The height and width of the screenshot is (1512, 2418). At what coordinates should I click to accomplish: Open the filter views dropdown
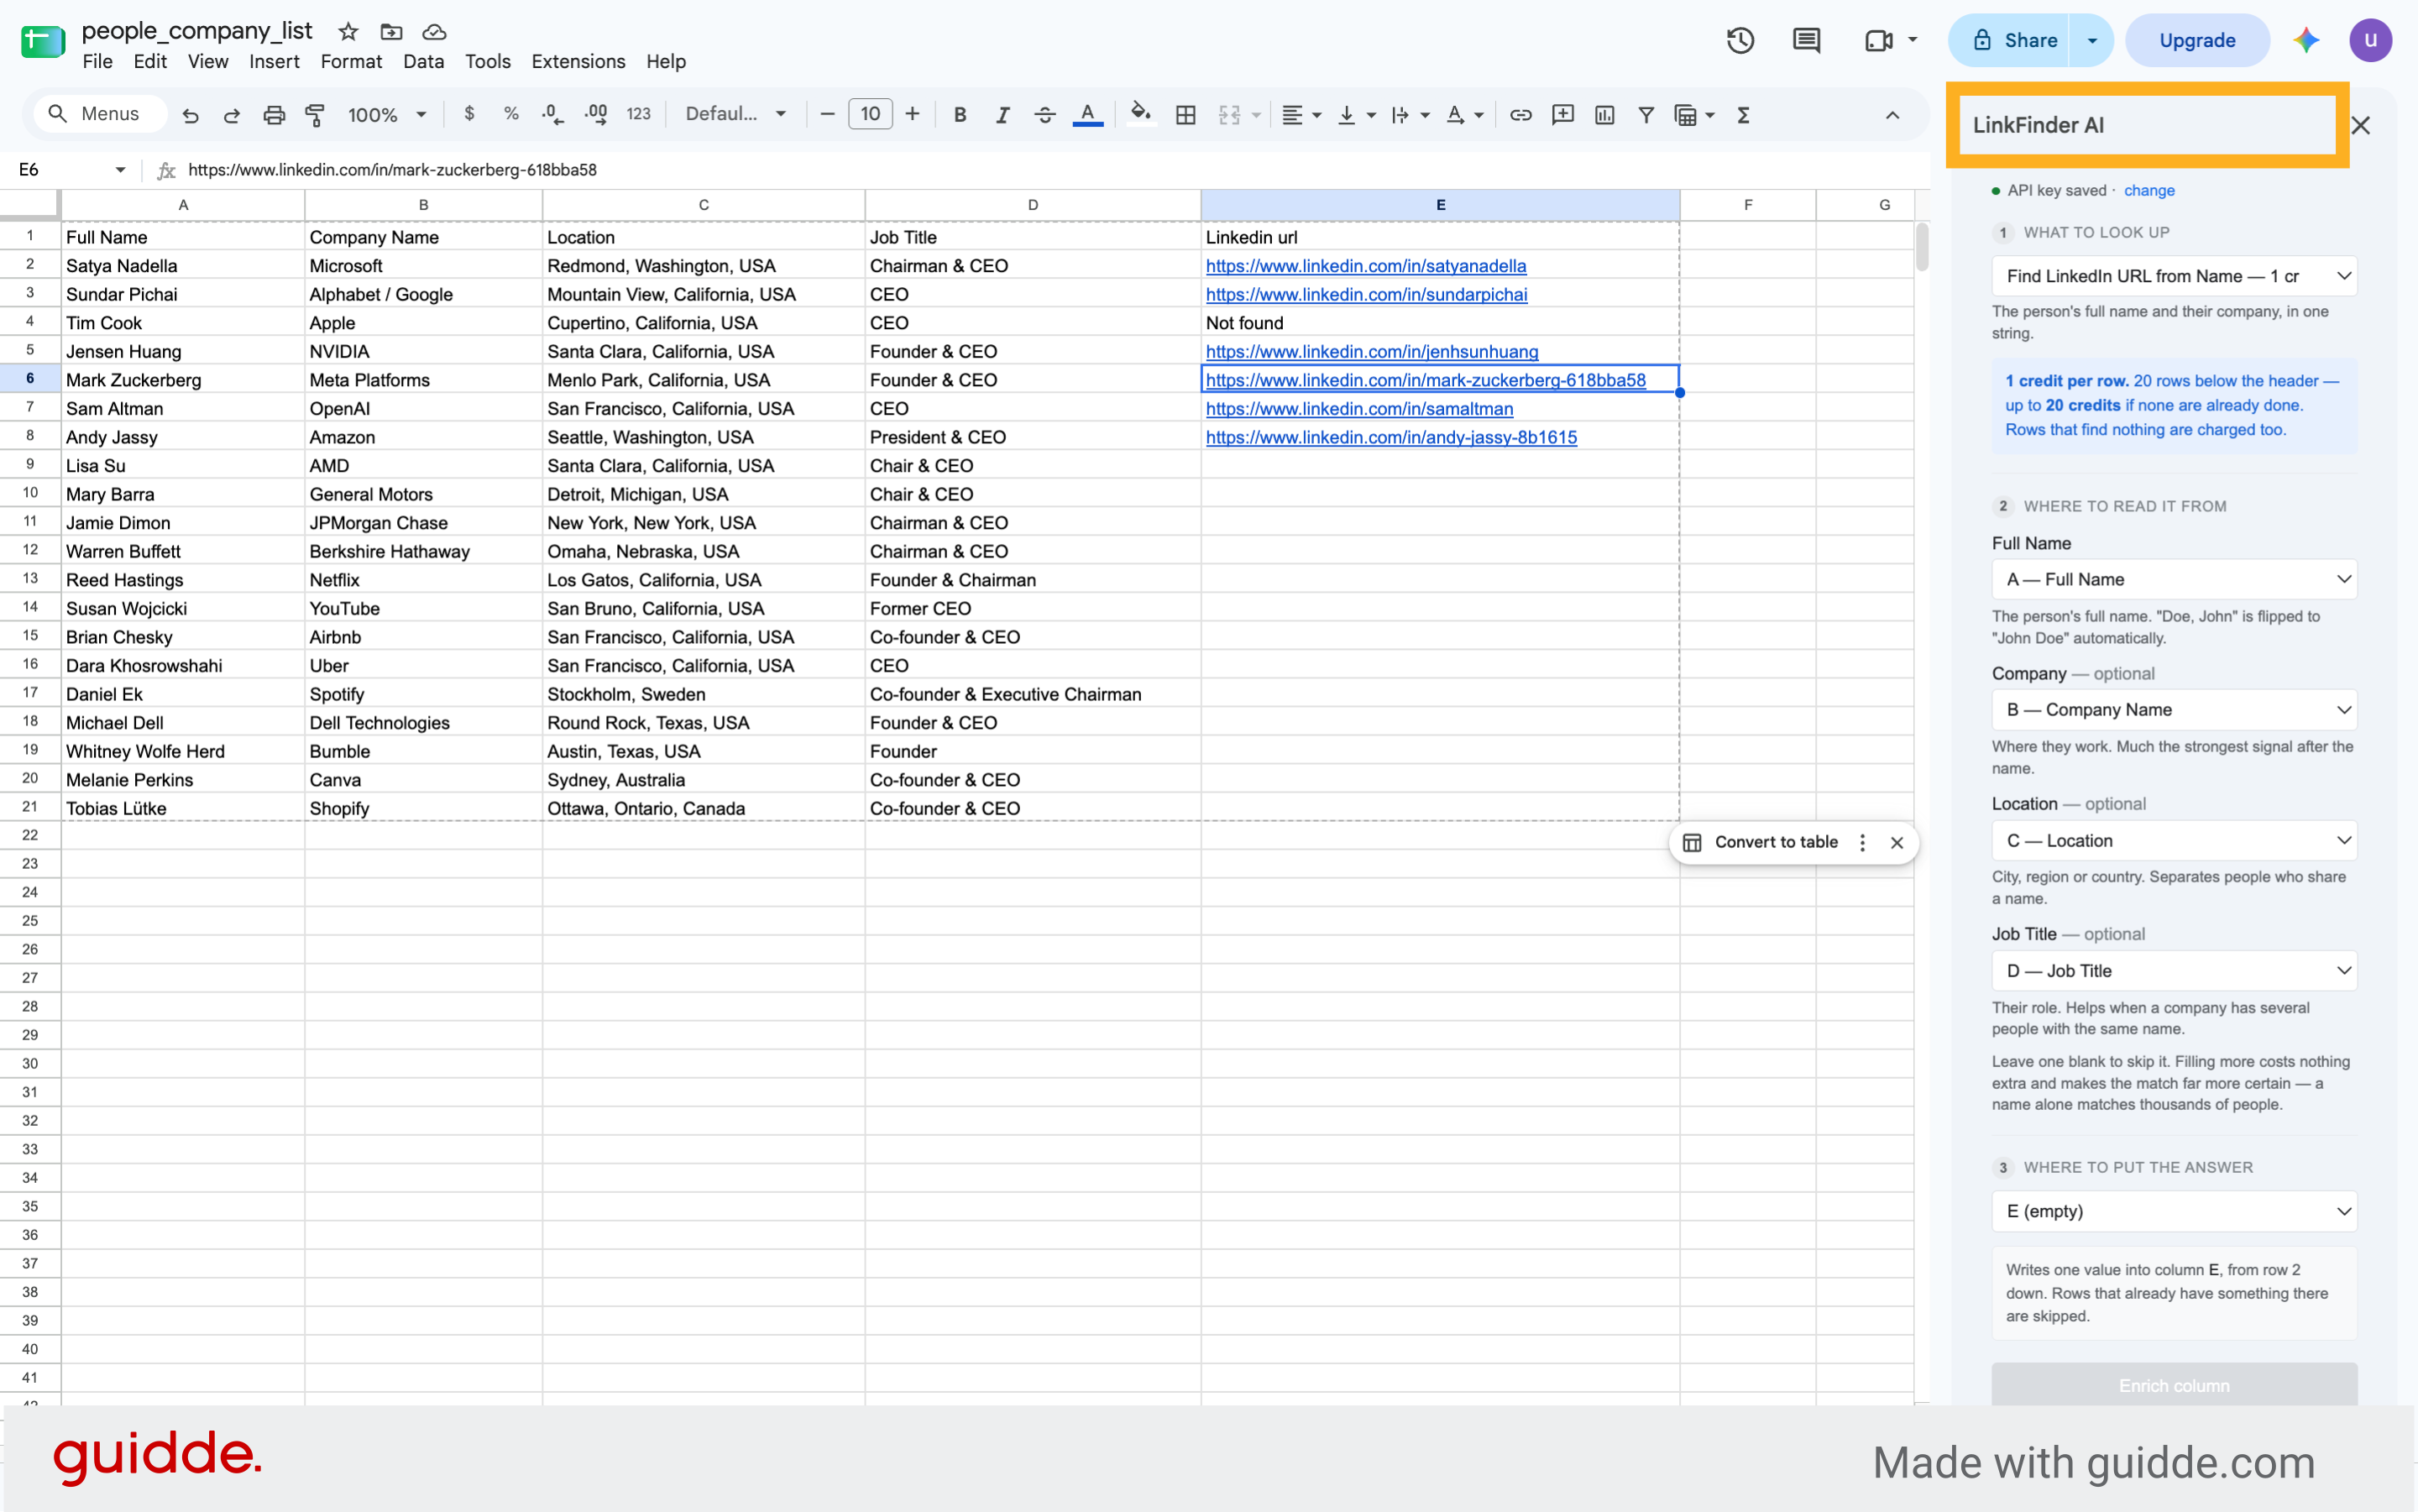(1694, 115)
